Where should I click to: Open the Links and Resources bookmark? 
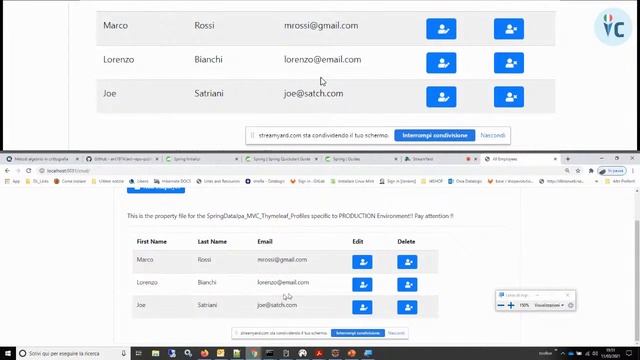coord(218,181)
